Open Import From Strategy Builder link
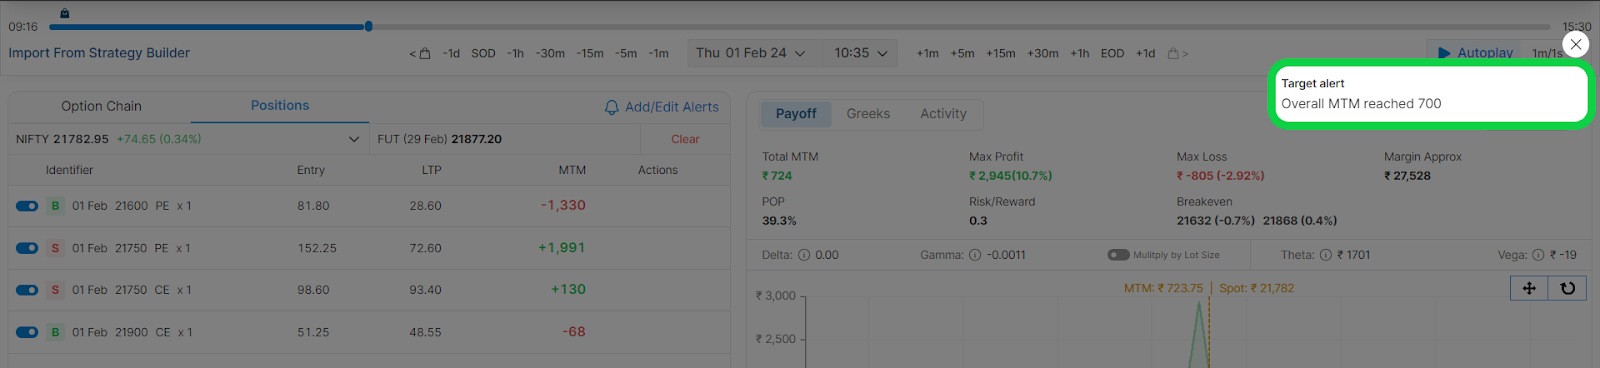 click(99, 53)
